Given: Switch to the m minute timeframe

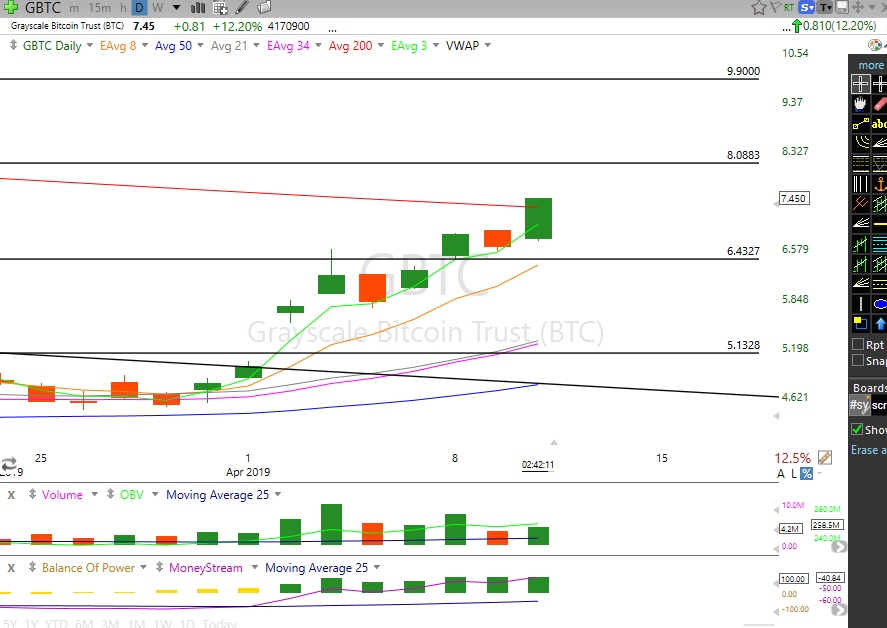Looking at the screenshot, I should pos(74,8).
